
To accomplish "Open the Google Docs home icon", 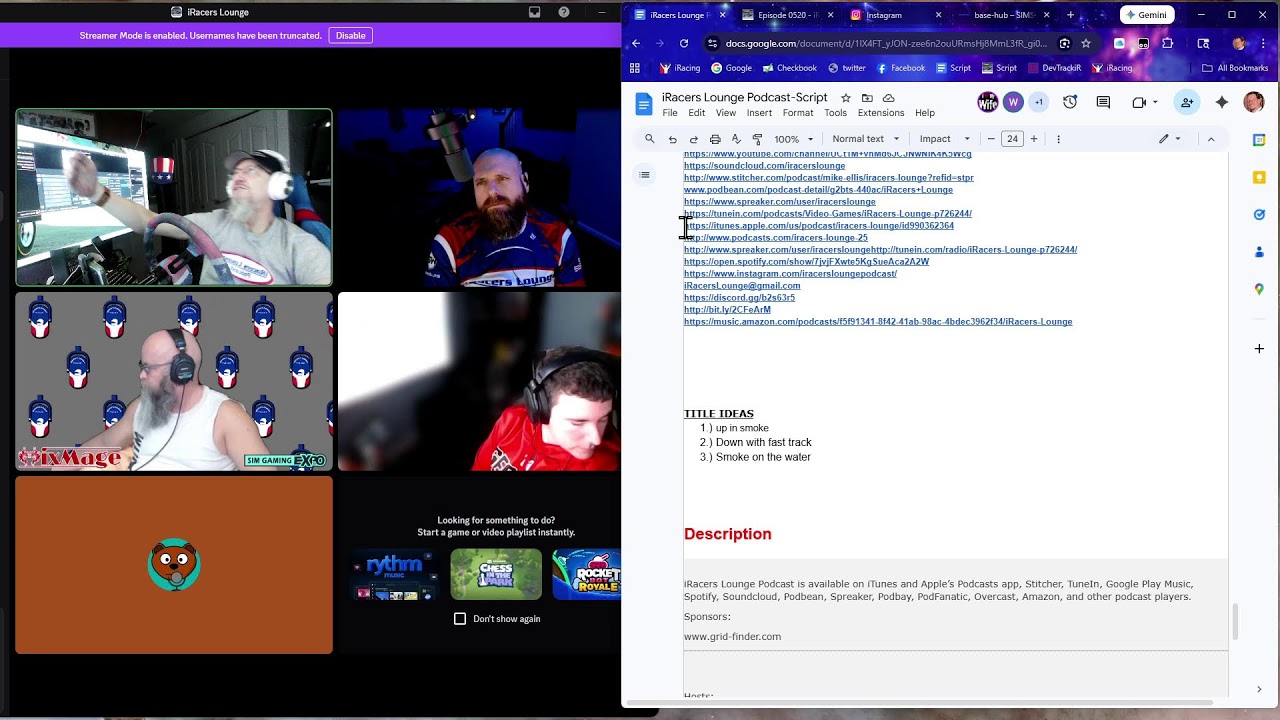I will click(x=644, y=104).
